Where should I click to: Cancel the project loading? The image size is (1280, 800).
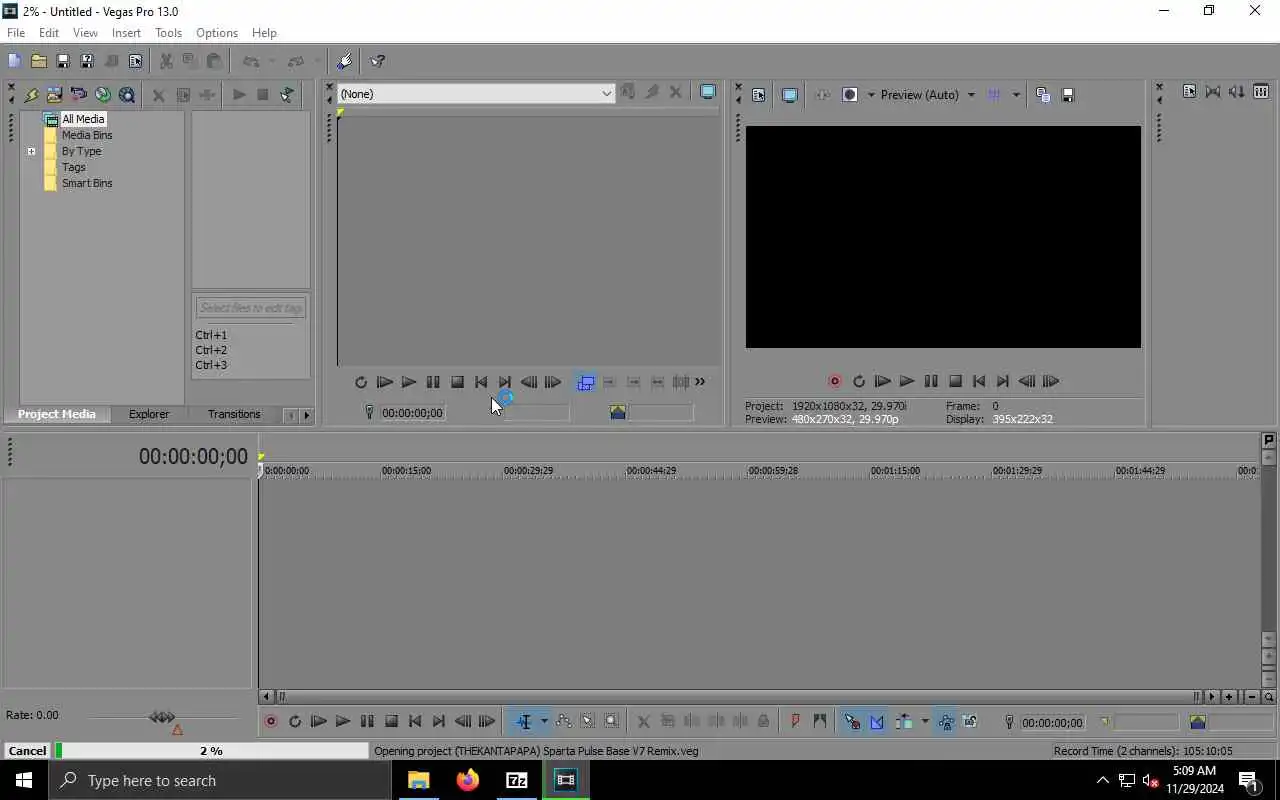click(27, 751)
